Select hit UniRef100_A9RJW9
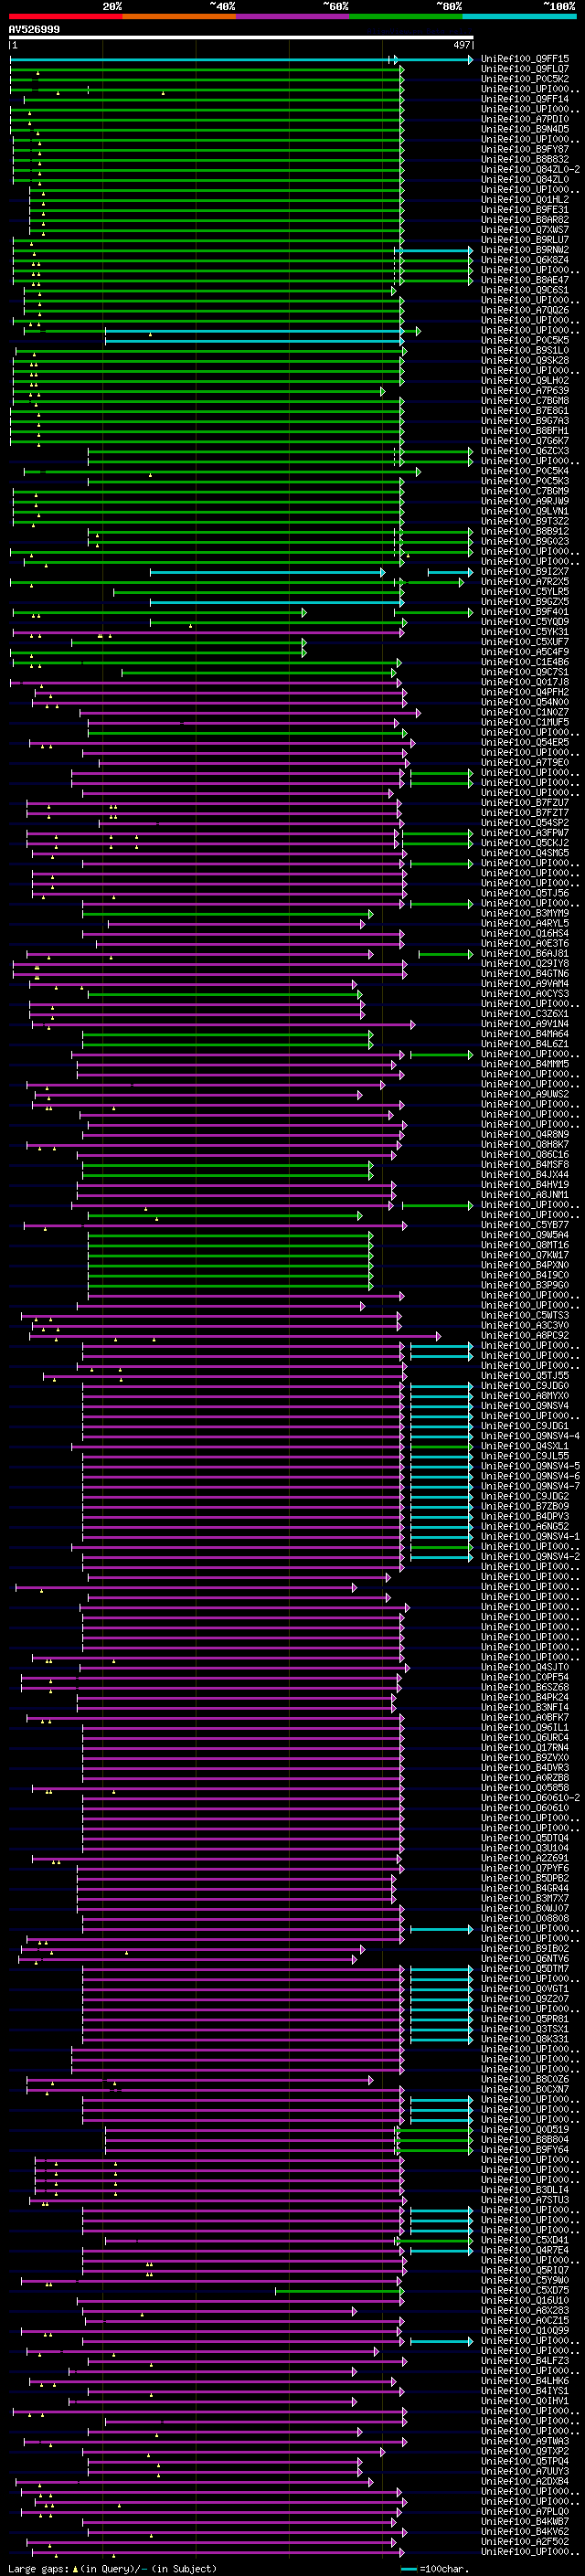 (525, 502)
